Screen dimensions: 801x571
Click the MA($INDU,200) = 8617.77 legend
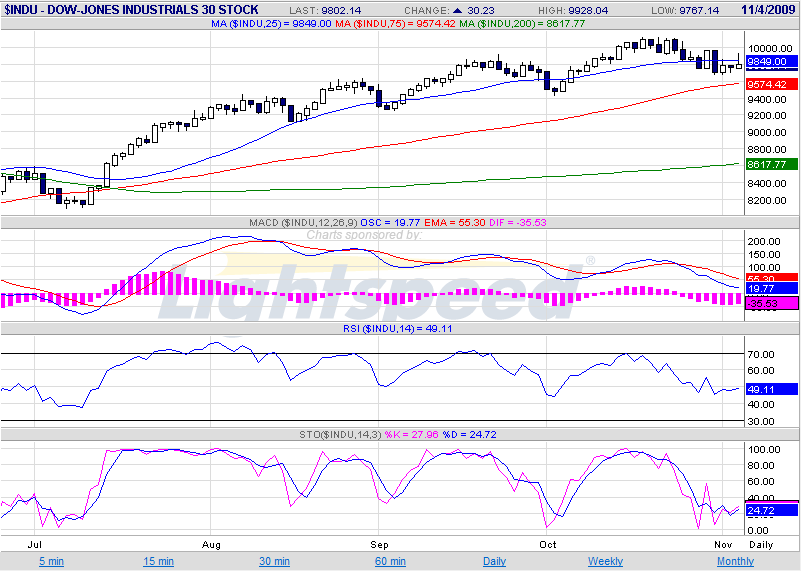522,23
